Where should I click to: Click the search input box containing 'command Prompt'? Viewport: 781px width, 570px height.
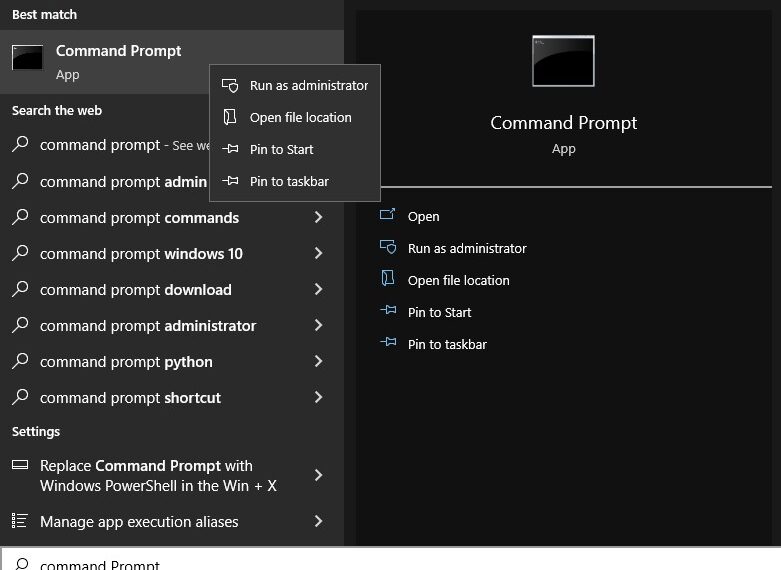click(390, 559)
